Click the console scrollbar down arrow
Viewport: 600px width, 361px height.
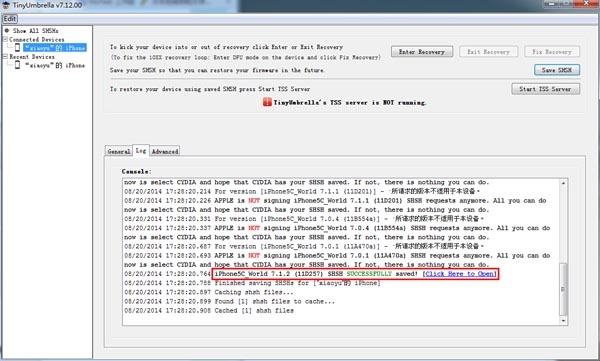click(563, 321)
